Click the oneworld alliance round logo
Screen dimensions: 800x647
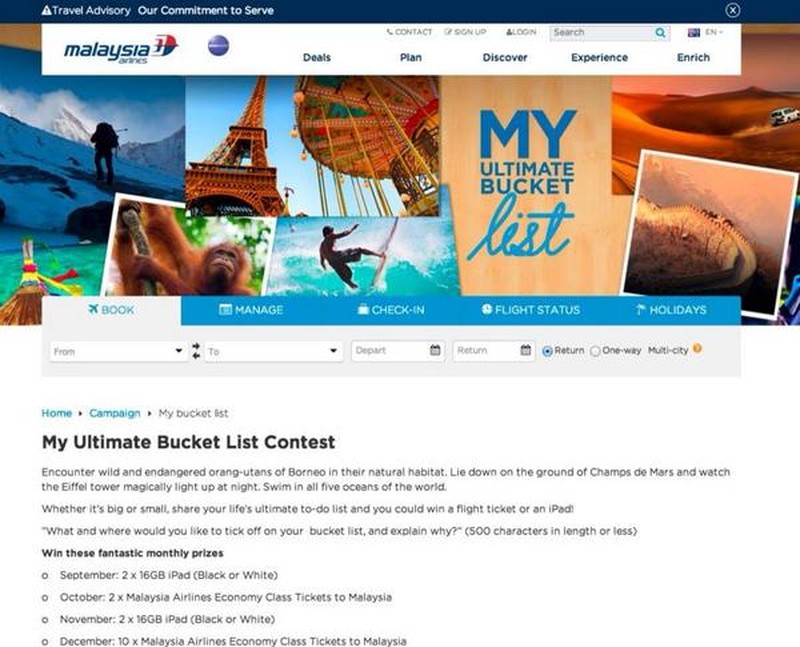[x=218, y=45]
